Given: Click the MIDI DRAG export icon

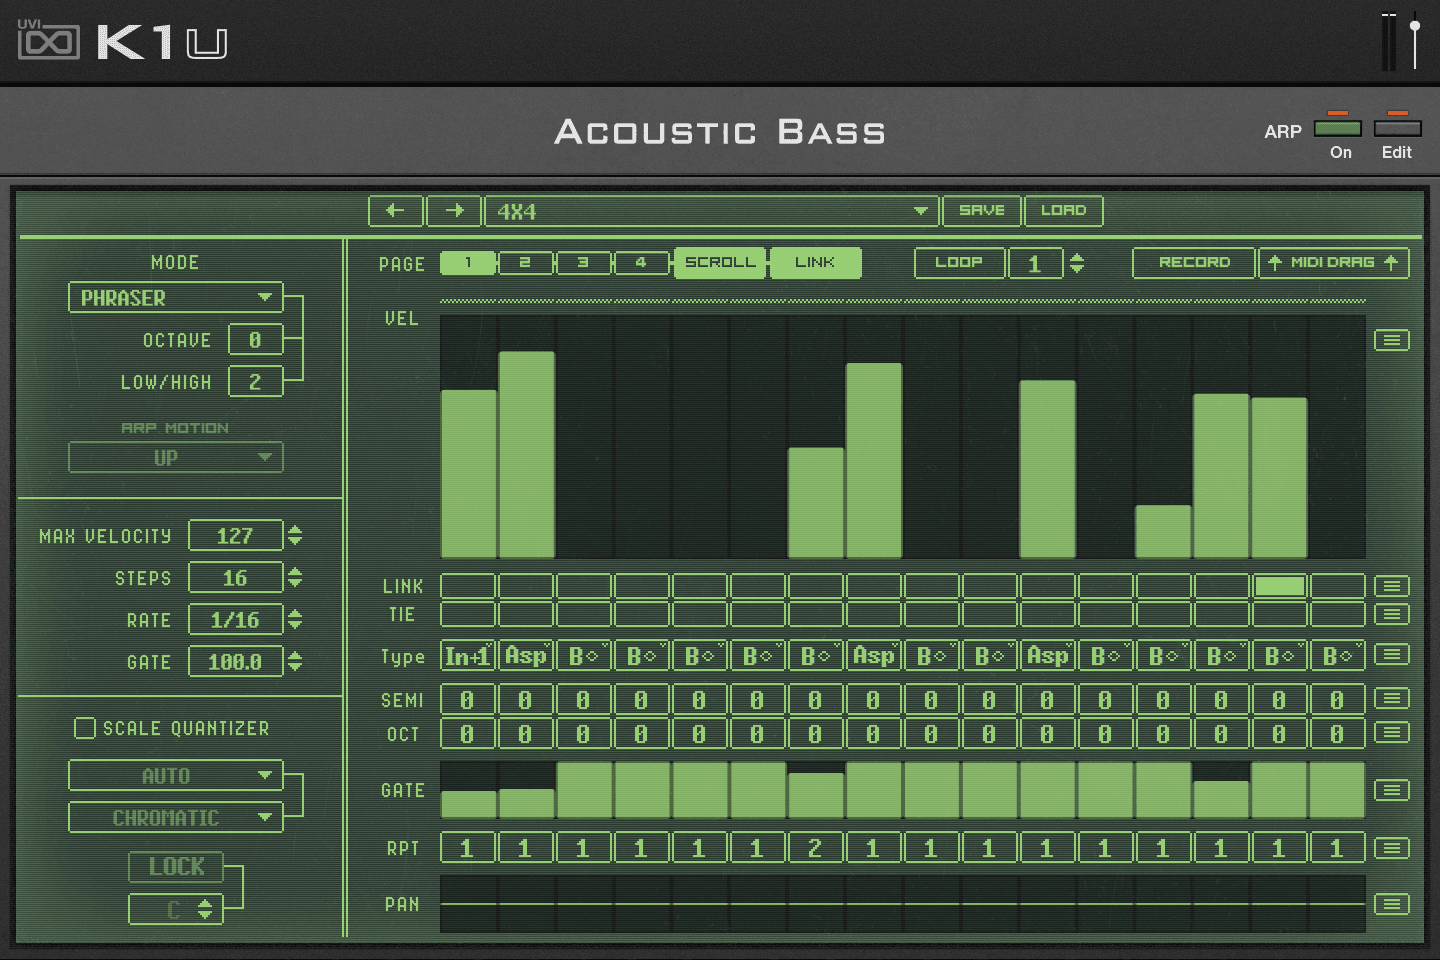Looking at the screenshot, I should tap(1334, 262).
